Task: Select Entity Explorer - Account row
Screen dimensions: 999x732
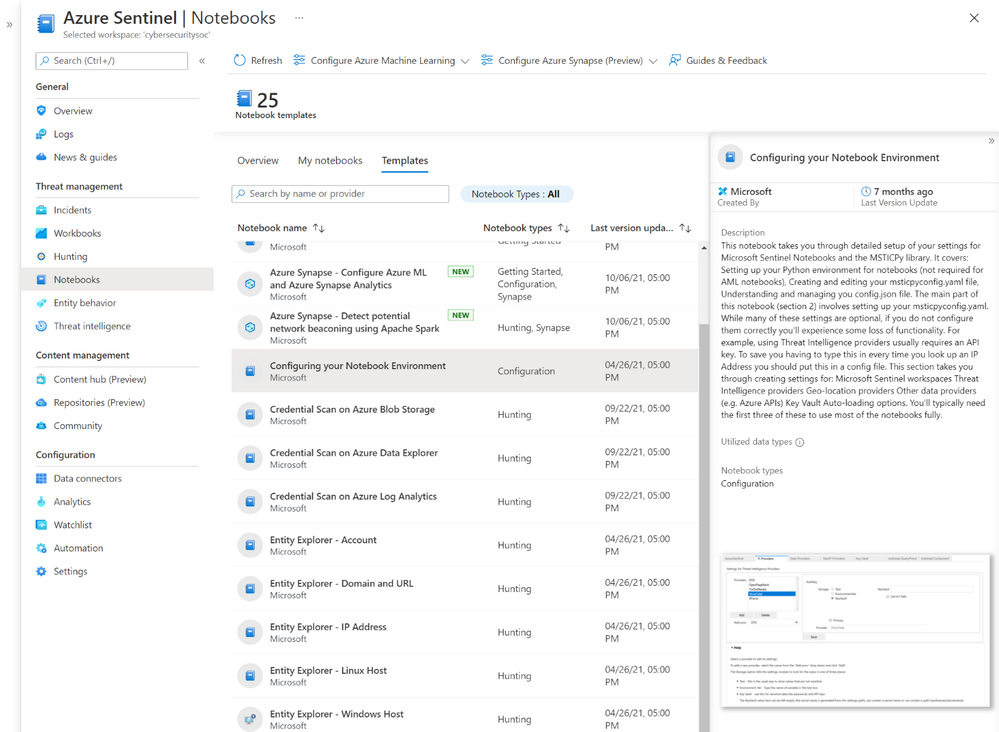Action: click(x=465, y=545)
